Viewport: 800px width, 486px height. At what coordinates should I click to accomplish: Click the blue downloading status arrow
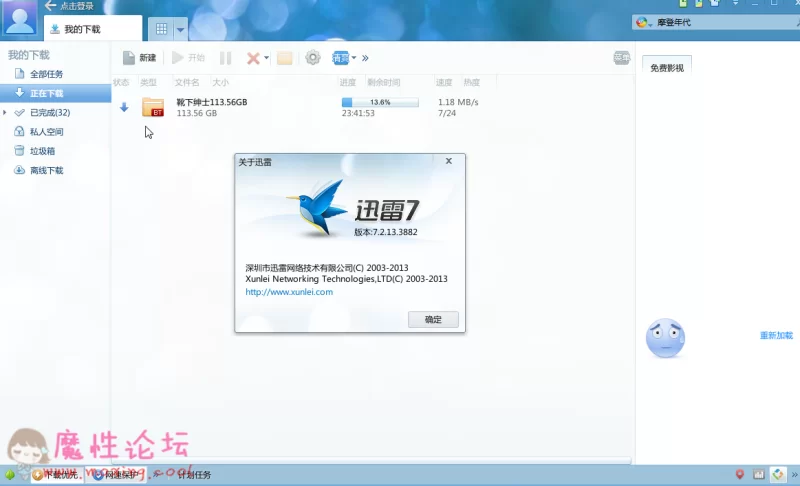124,107
